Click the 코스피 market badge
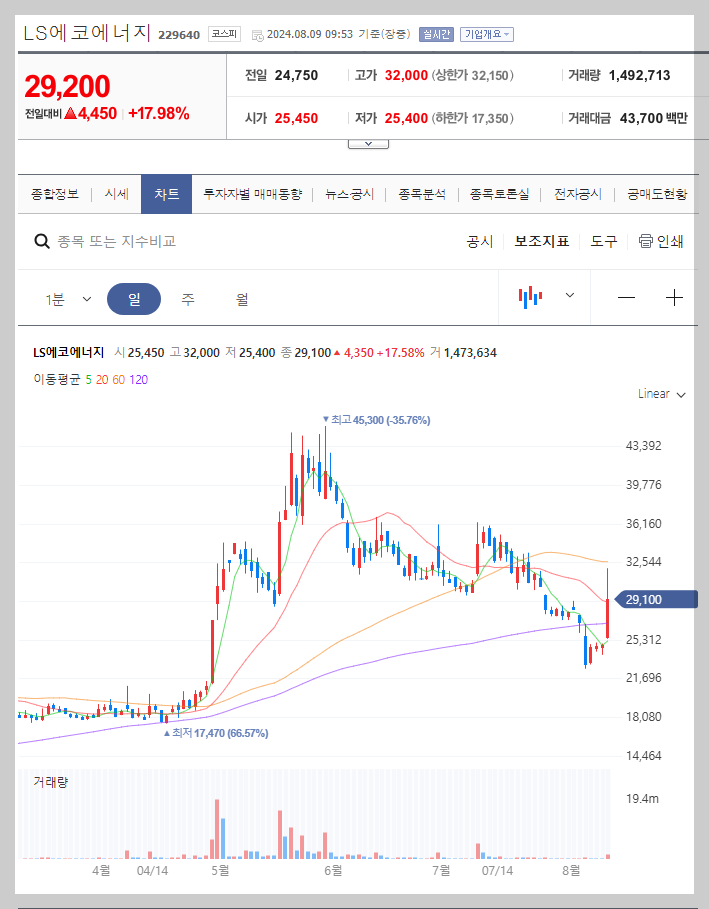The width and height of the screenshot is (709, 909). coord(224,34)
